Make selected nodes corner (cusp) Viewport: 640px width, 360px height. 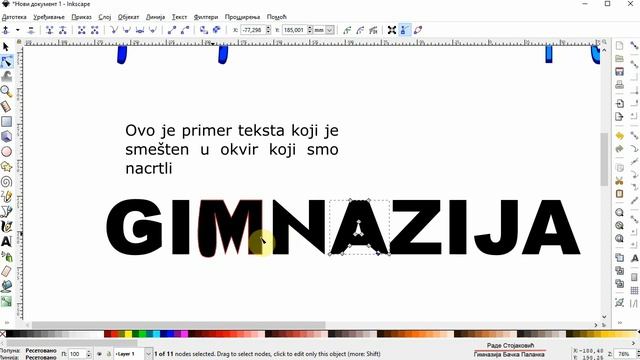(x=114, y=30)
